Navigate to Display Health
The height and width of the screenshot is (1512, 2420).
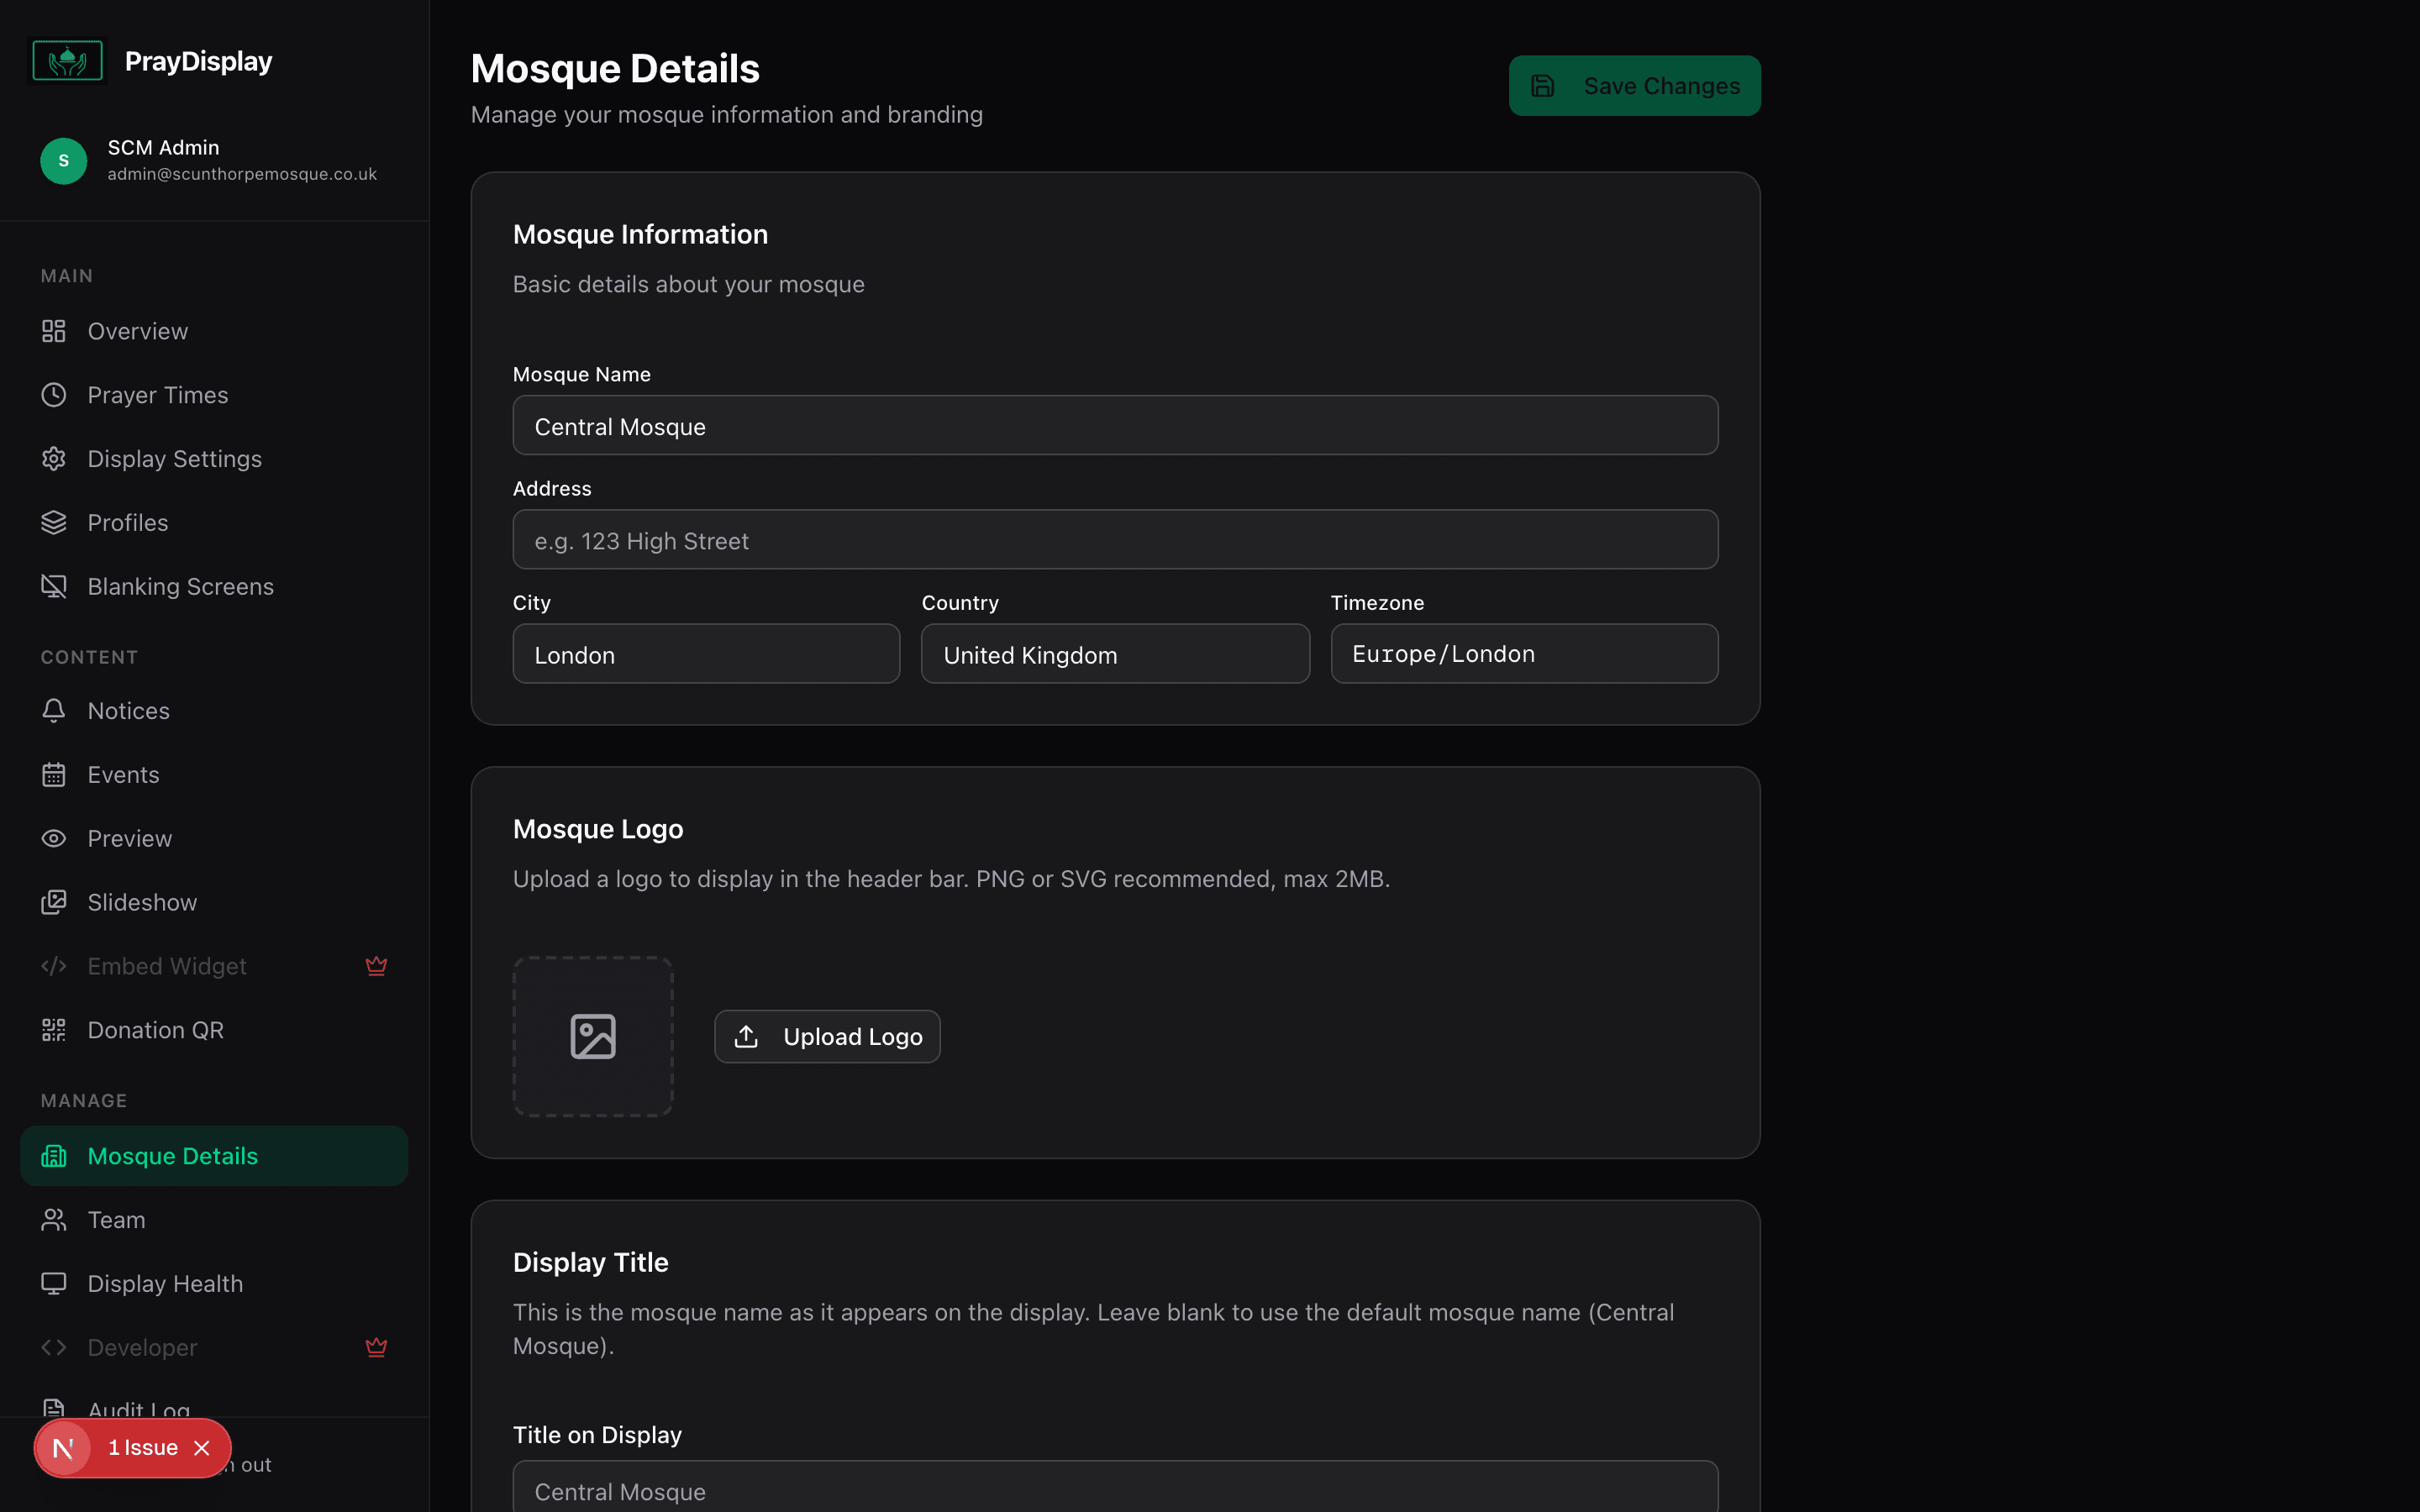click(x=164, y=1283)
